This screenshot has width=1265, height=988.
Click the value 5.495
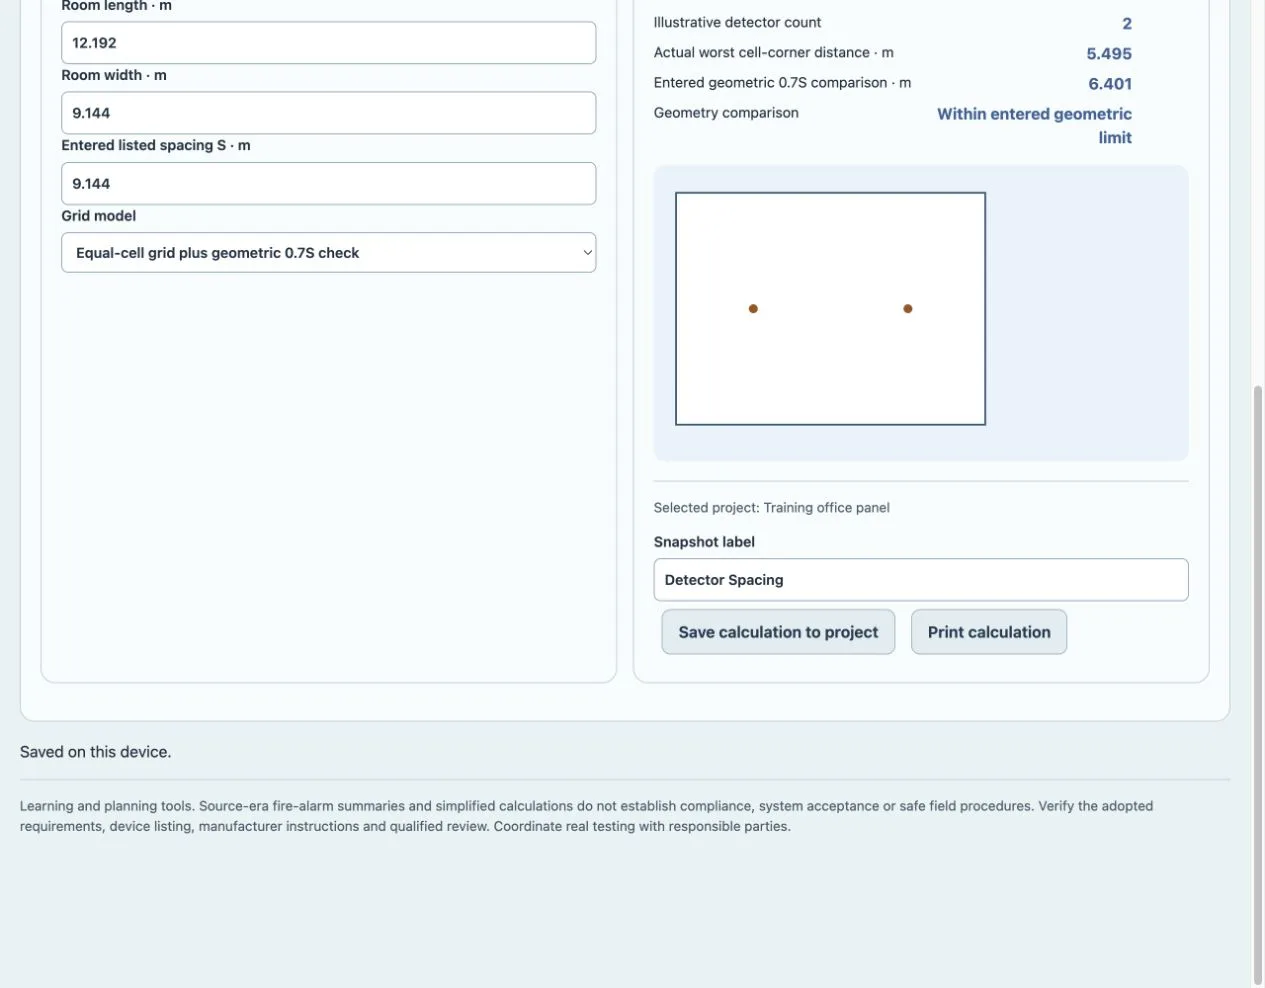pyautogui.click(x=1109, y=54)
